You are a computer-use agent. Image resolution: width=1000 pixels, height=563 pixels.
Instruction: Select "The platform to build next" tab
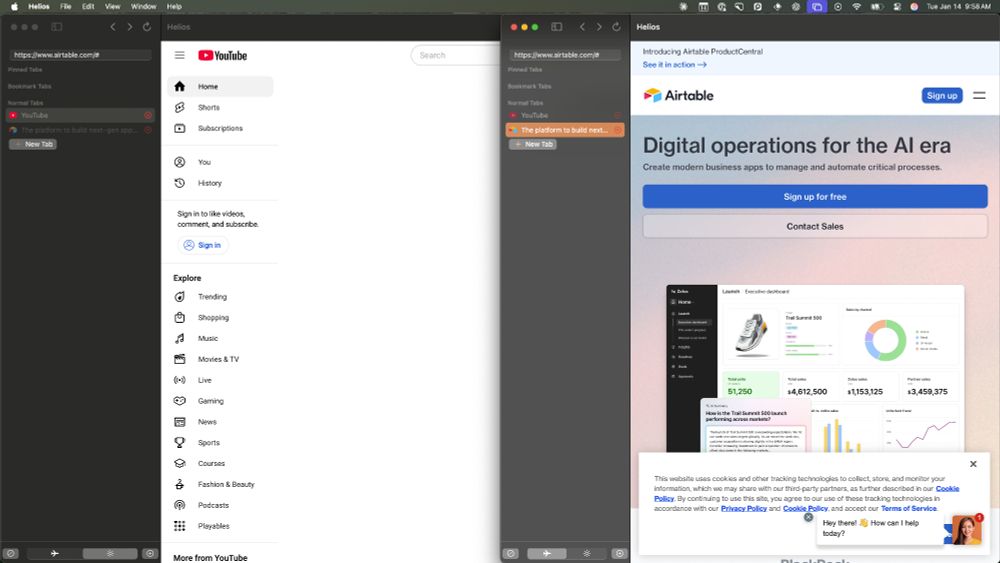click(564, 130)
